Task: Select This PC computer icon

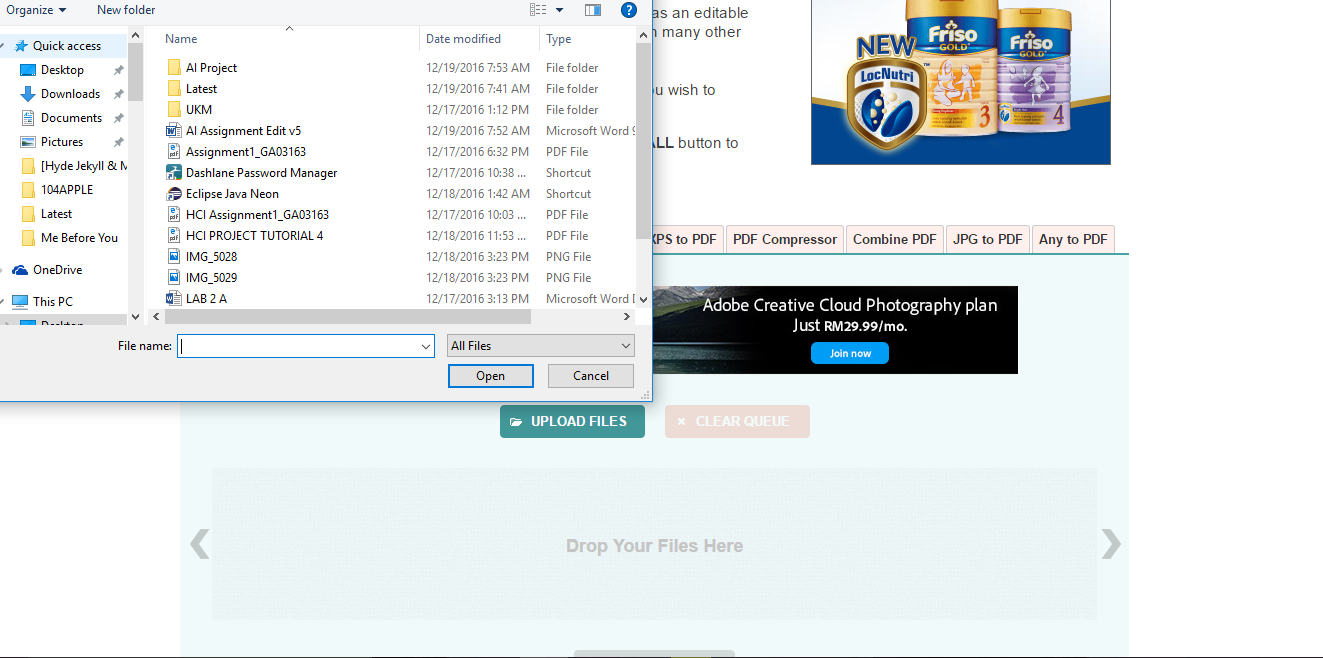Action: click(20, 301)
